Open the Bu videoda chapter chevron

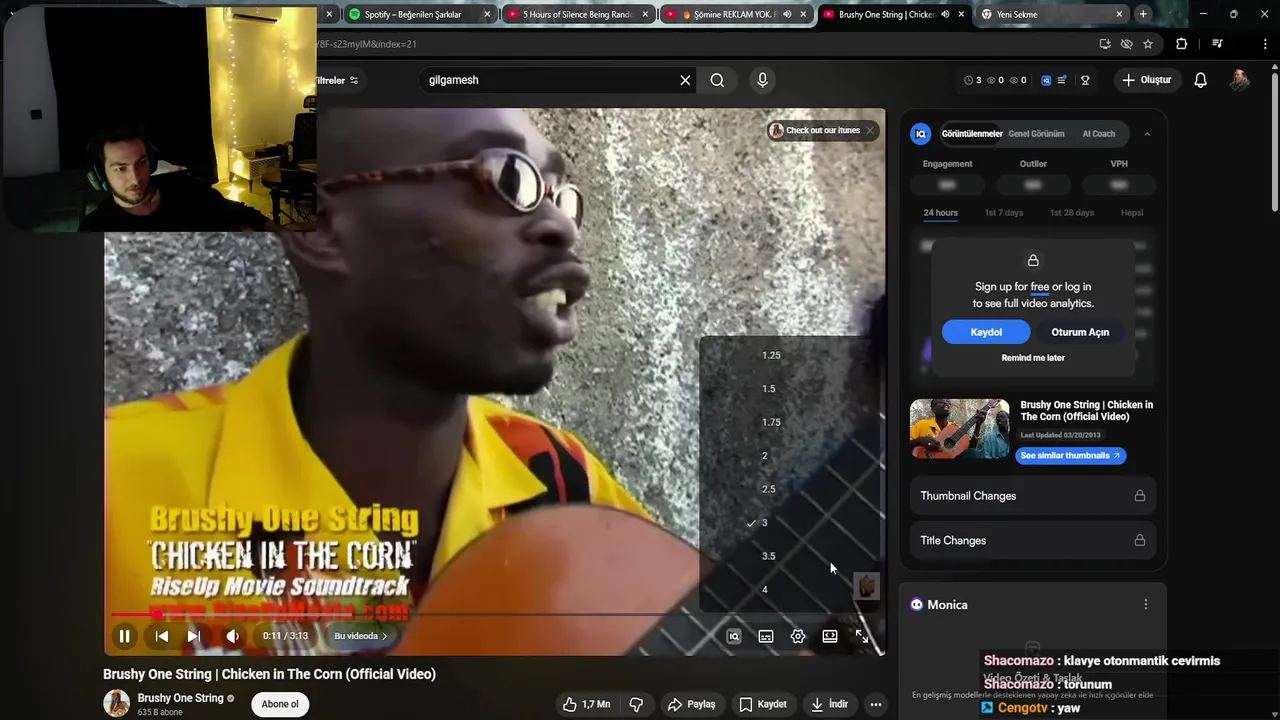click(361, 636)
